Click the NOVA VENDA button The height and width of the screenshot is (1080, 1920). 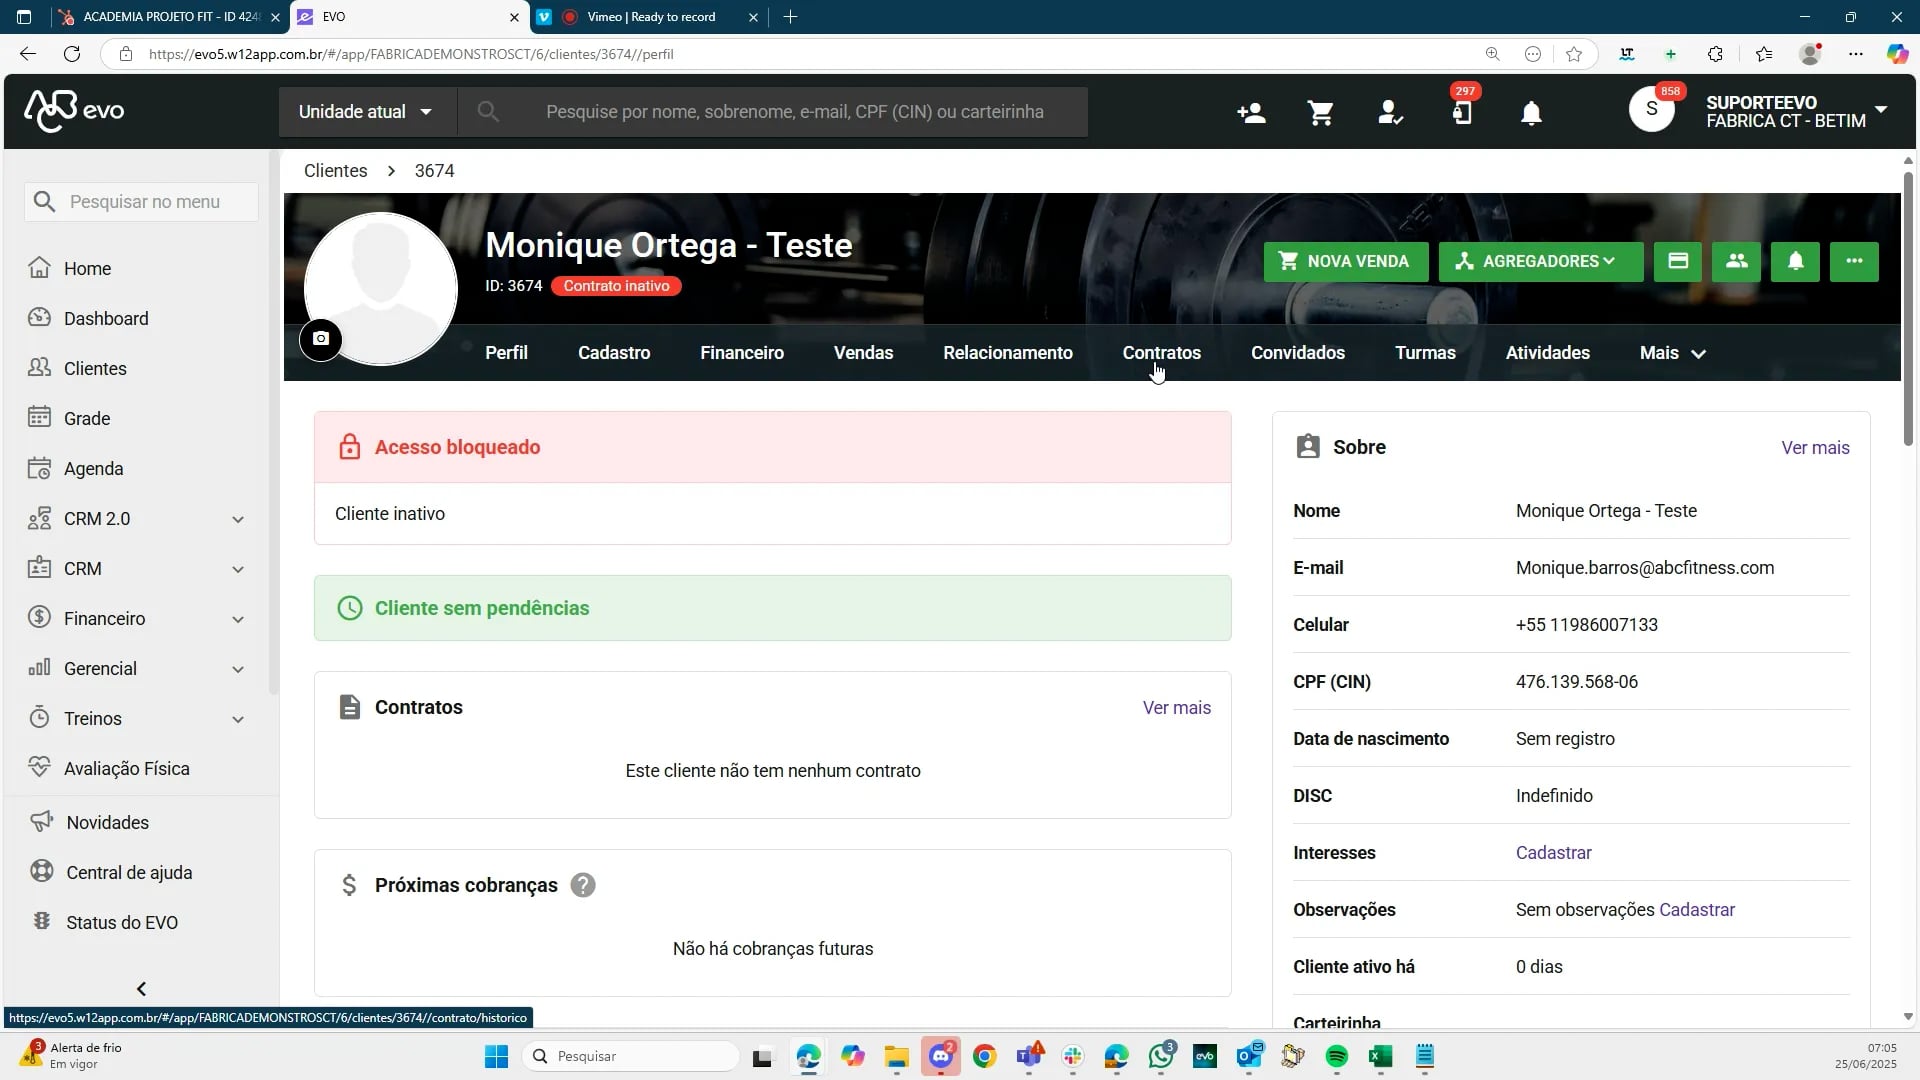tap(1345, 261)
